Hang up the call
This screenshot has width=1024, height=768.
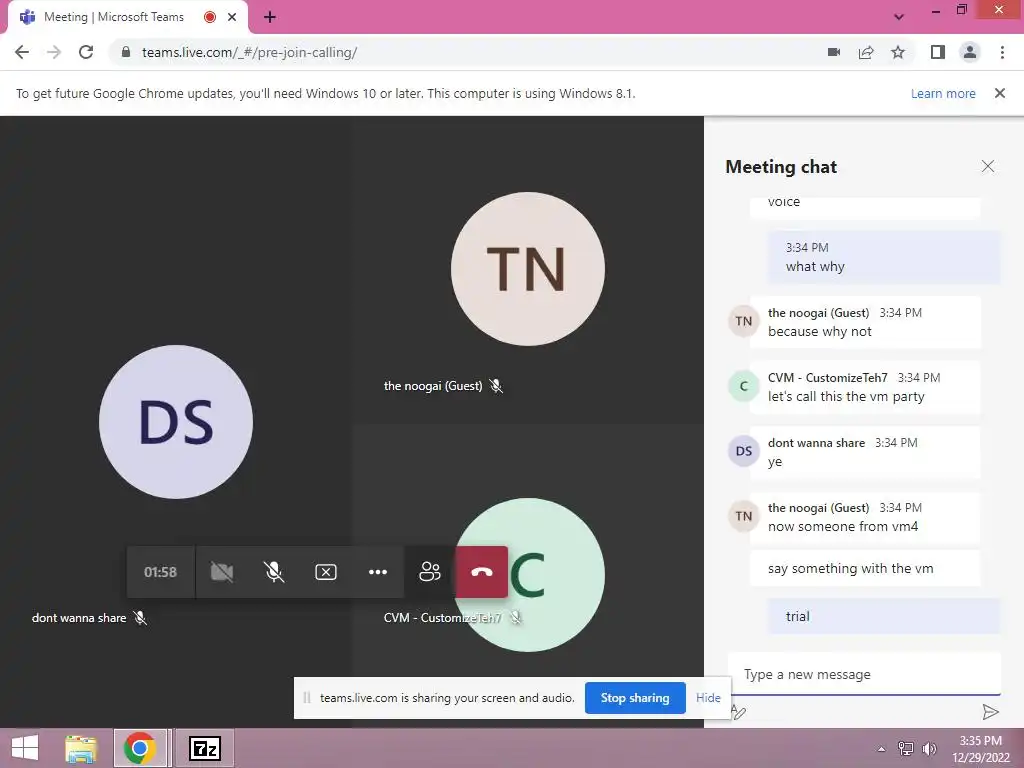coord(482,572)
